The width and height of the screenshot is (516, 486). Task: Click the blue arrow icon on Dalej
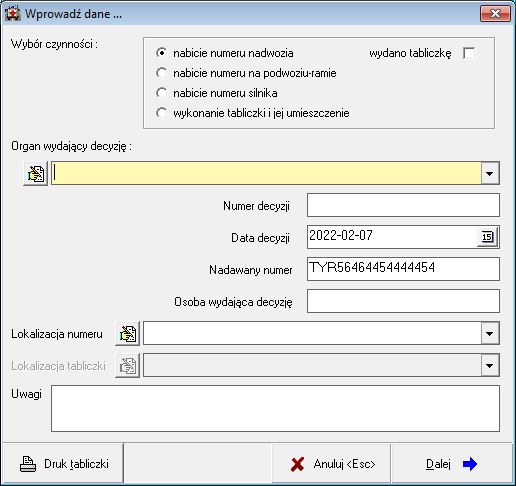click(470, 464)
